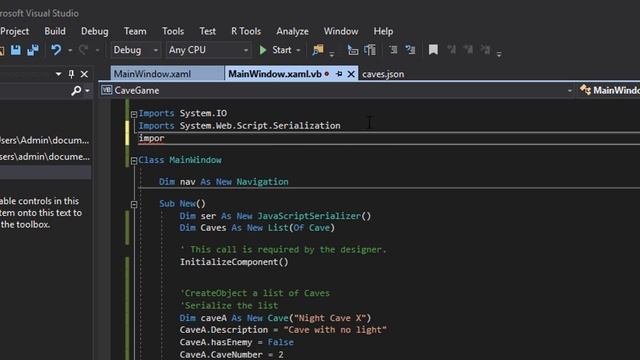Image resolution: width=640 pixels, height=360 pixels.
Task: Click the 'Imports System.IO' line
Action: (x=182, y=113)
